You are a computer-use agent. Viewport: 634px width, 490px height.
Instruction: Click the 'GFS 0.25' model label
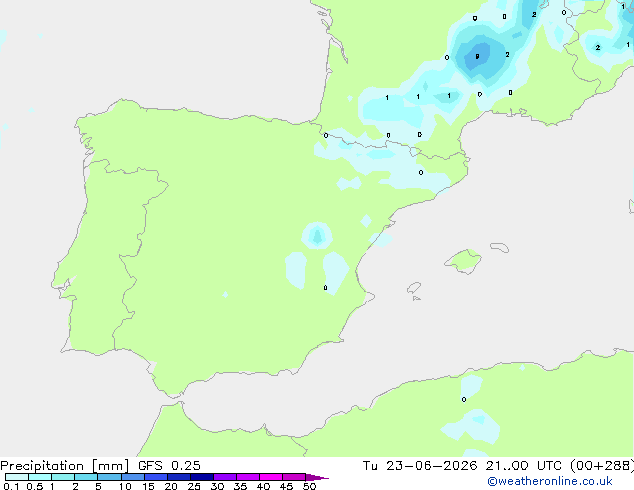pos(169,466)
